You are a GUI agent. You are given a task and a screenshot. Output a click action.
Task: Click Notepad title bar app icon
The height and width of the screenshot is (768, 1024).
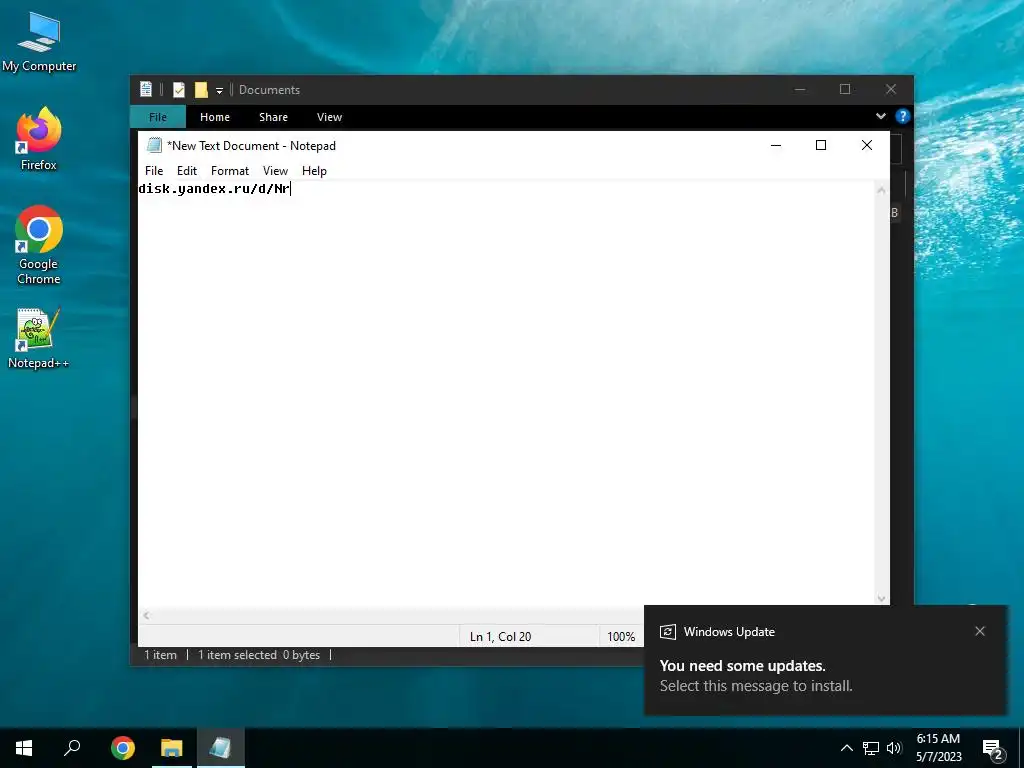tap(154, 145)
